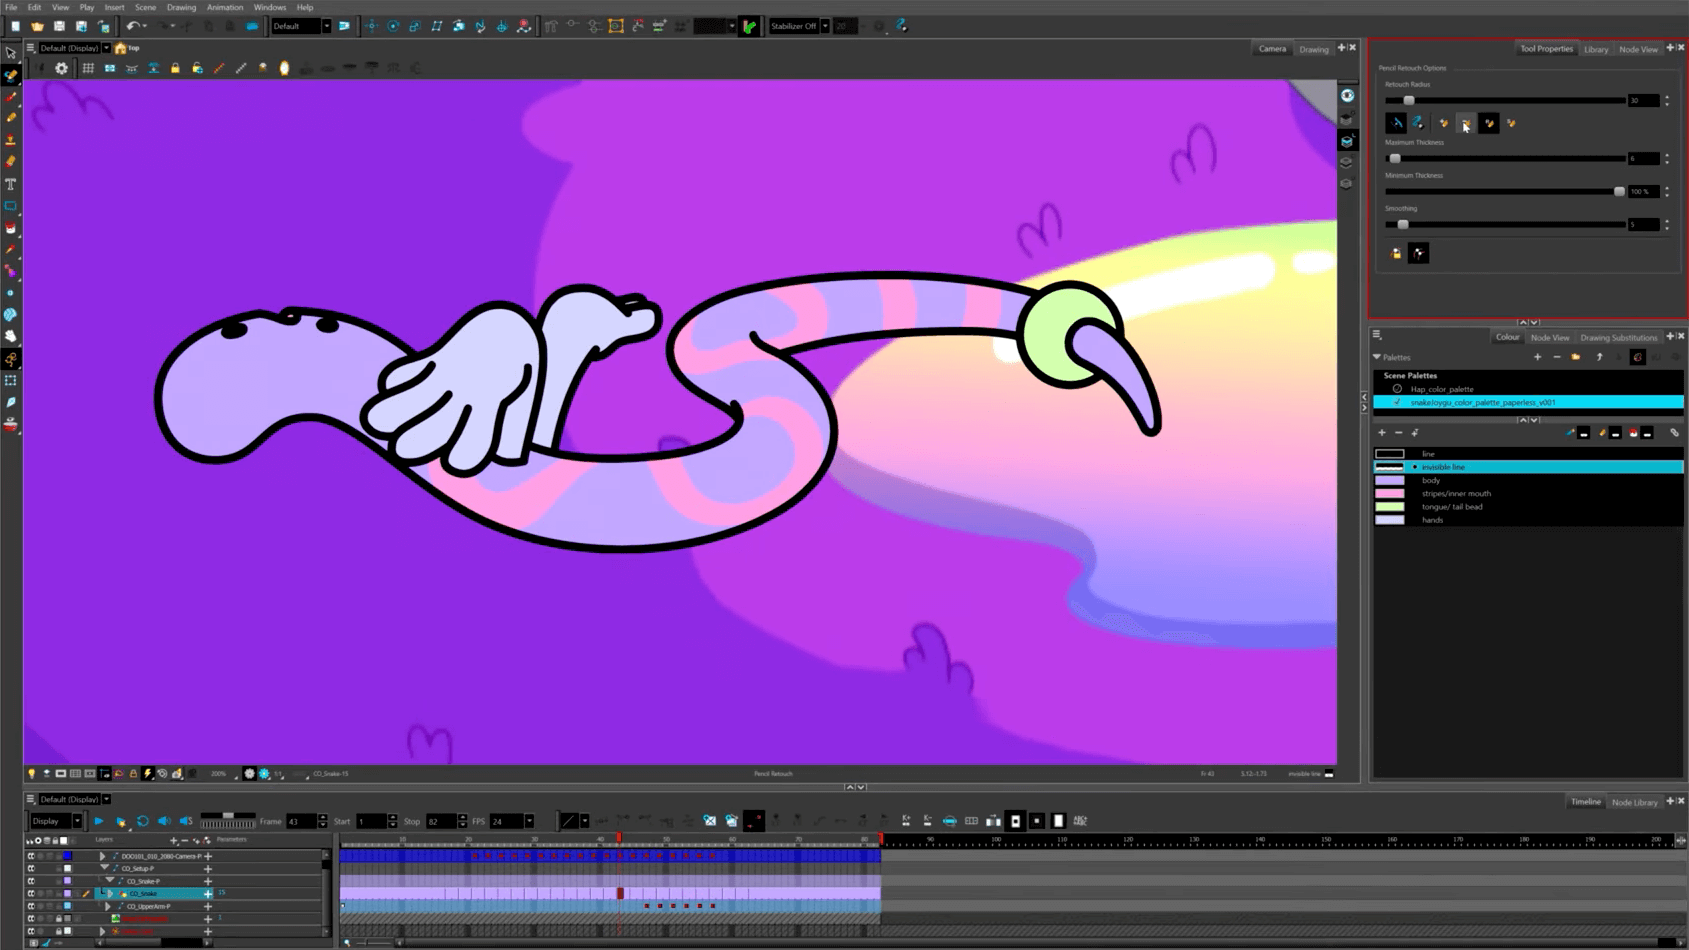Click the Frame number input field
The image size is (1689, 950).
coord(299,821)
